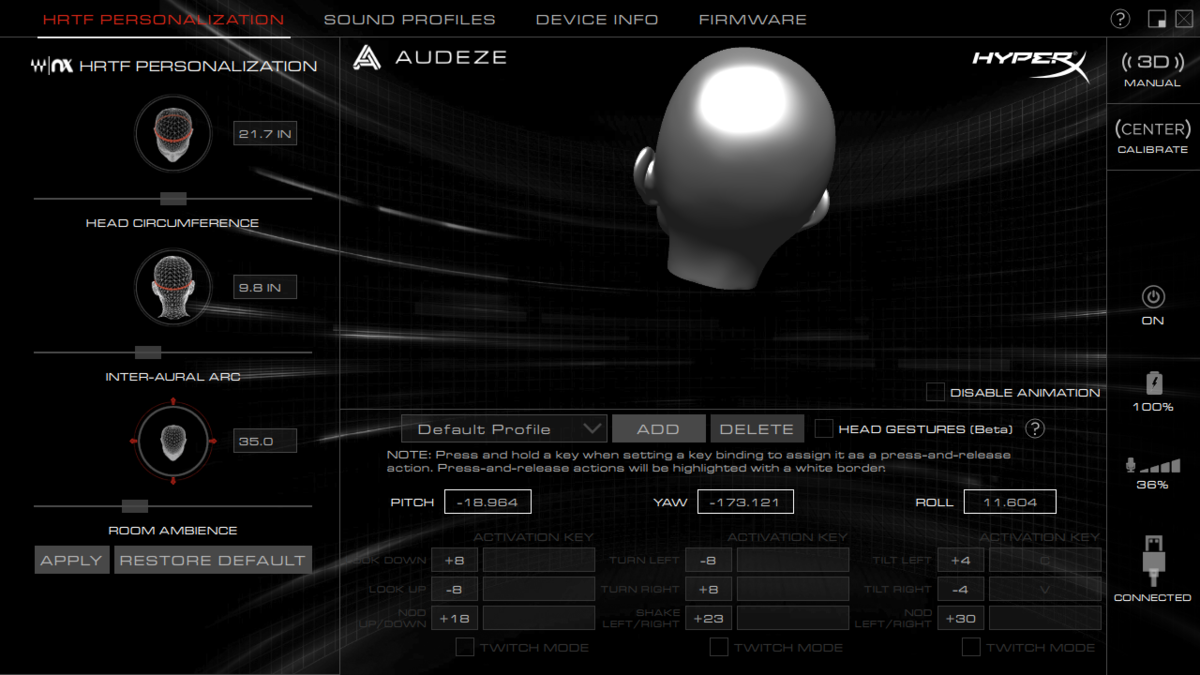Click the Pitch value field
Viewport: 1200px width, 675px height.
click(x=488, y=502)
